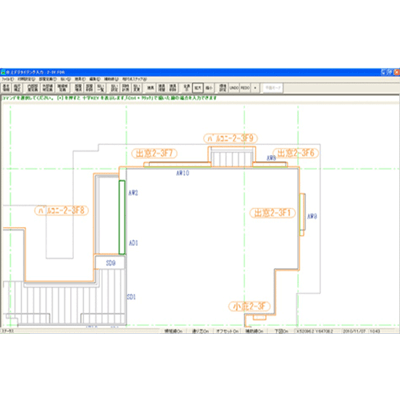Open the small dropdown arrow next to REDO
The width and height of the screenshot is (400, 400).
(255, 88)
